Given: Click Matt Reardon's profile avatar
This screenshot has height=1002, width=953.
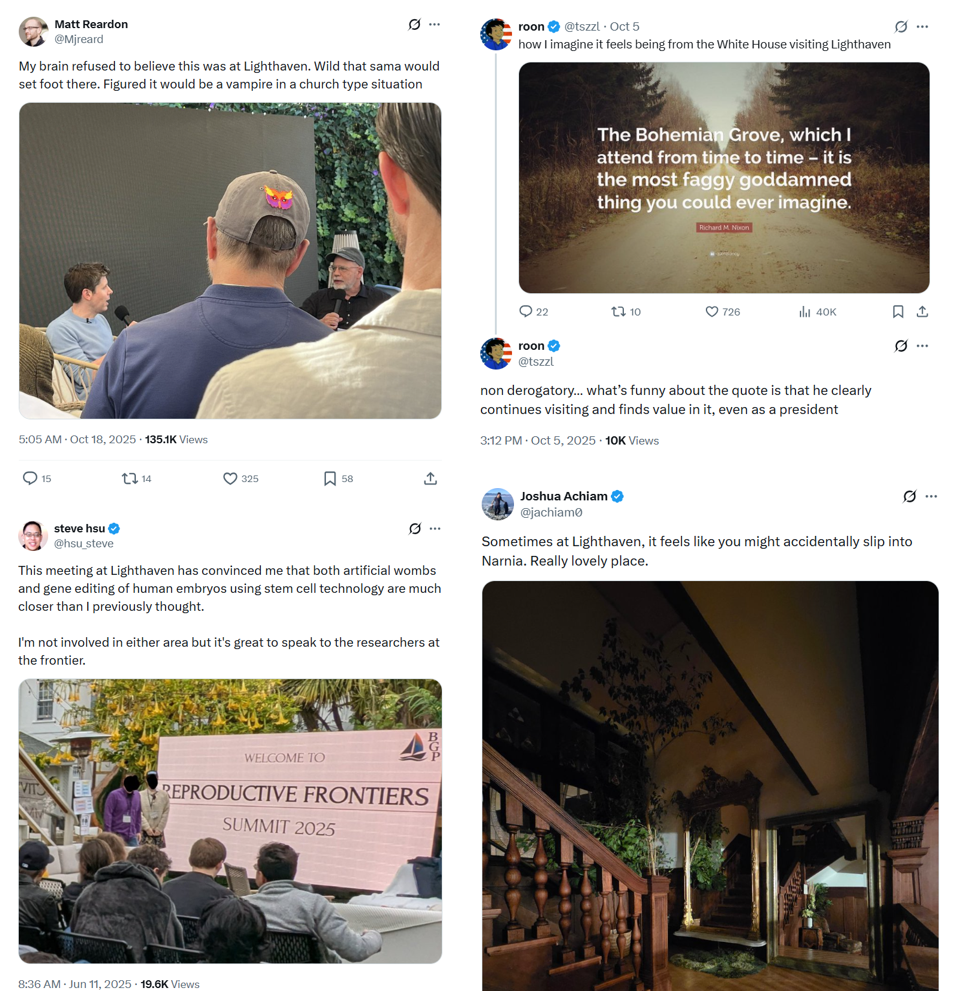Looking at the screenshot, I should [33, 31].
